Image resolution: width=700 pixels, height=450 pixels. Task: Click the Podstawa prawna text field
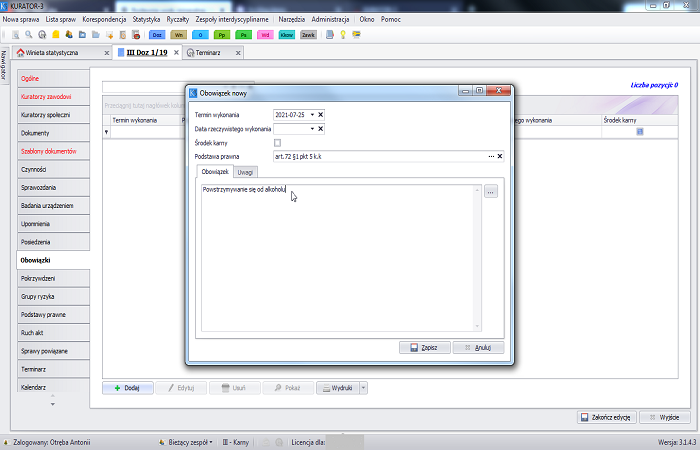coord(379,156)
